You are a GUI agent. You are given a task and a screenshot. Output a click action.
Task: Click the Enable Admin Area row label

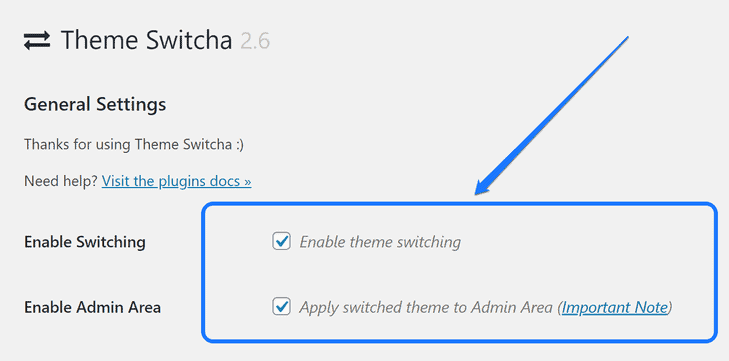point(92,308)
